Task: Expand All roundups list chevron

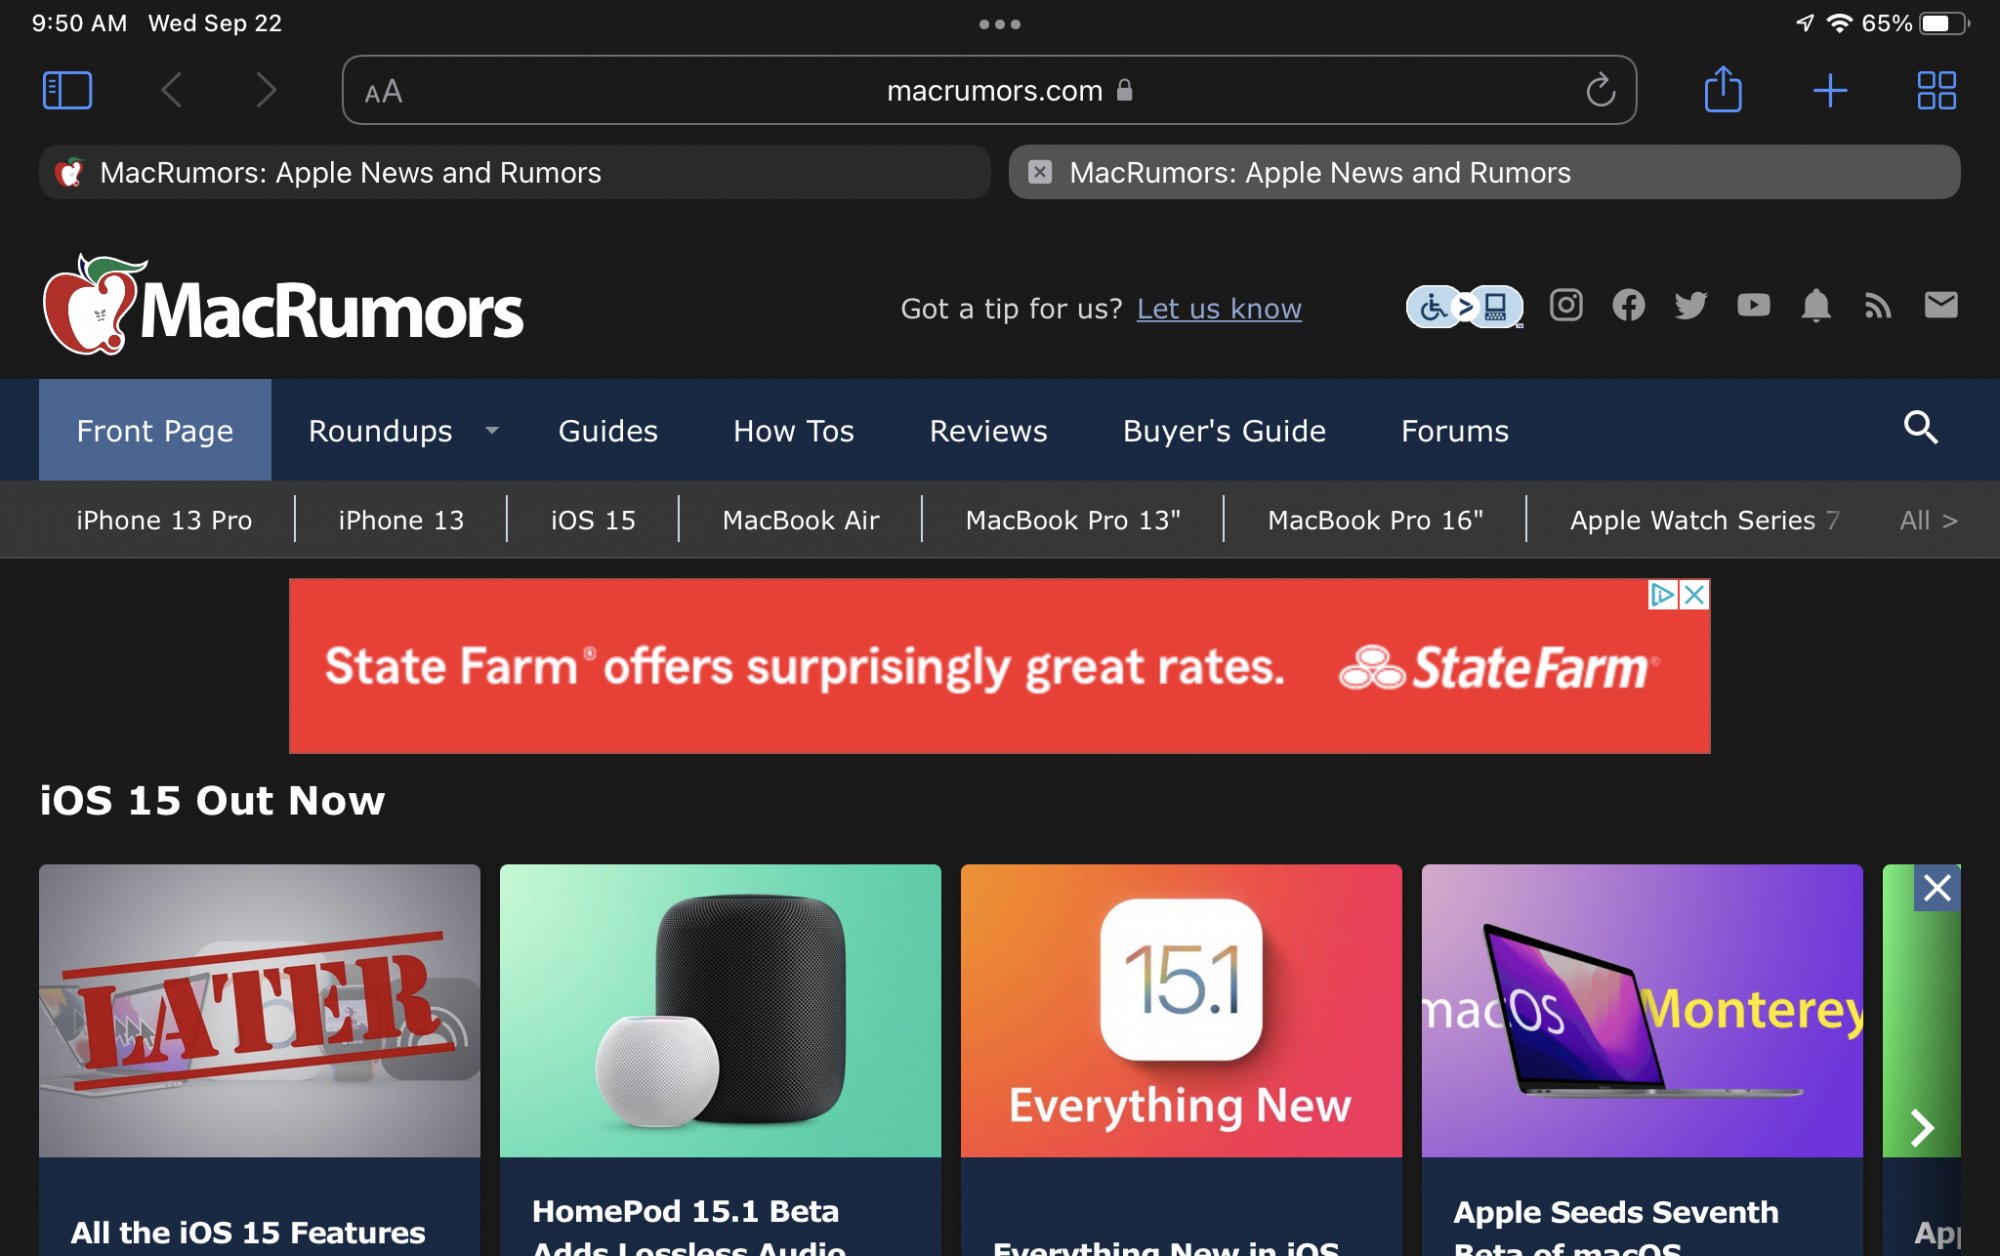Action: tap(1928, 520)
